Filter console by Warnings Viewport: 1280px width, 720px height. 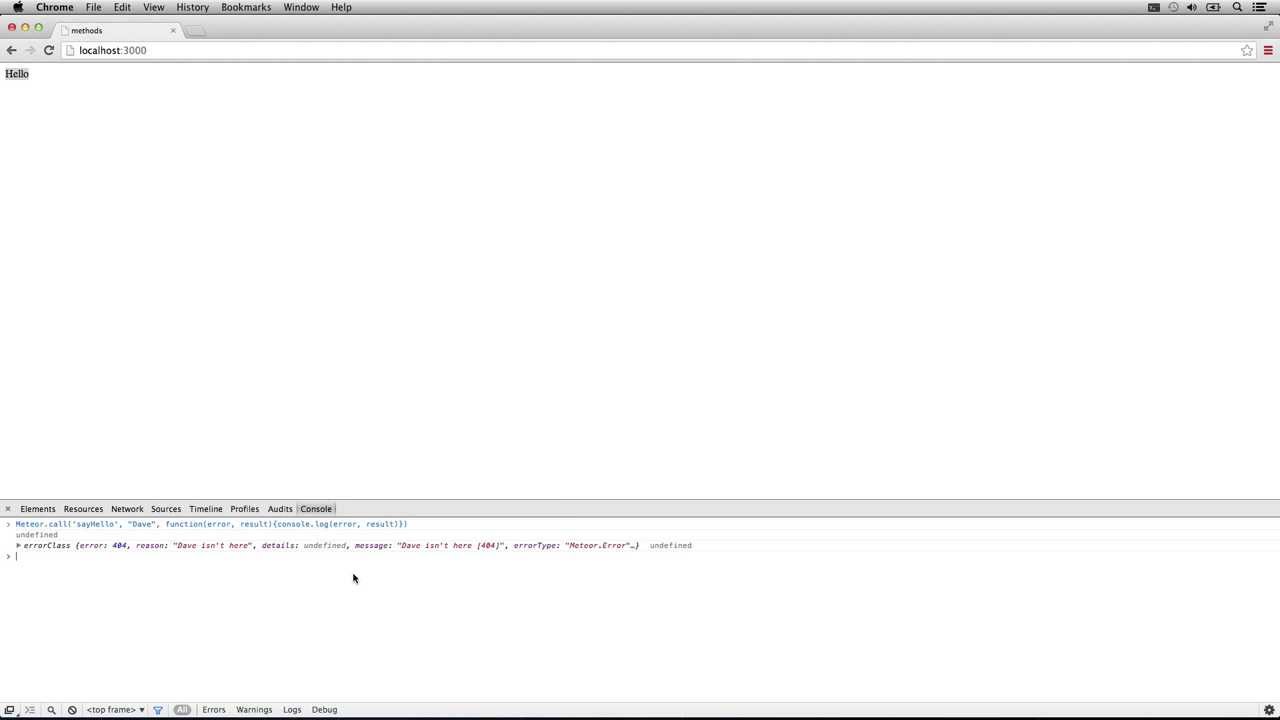click(x=254, y=710)
